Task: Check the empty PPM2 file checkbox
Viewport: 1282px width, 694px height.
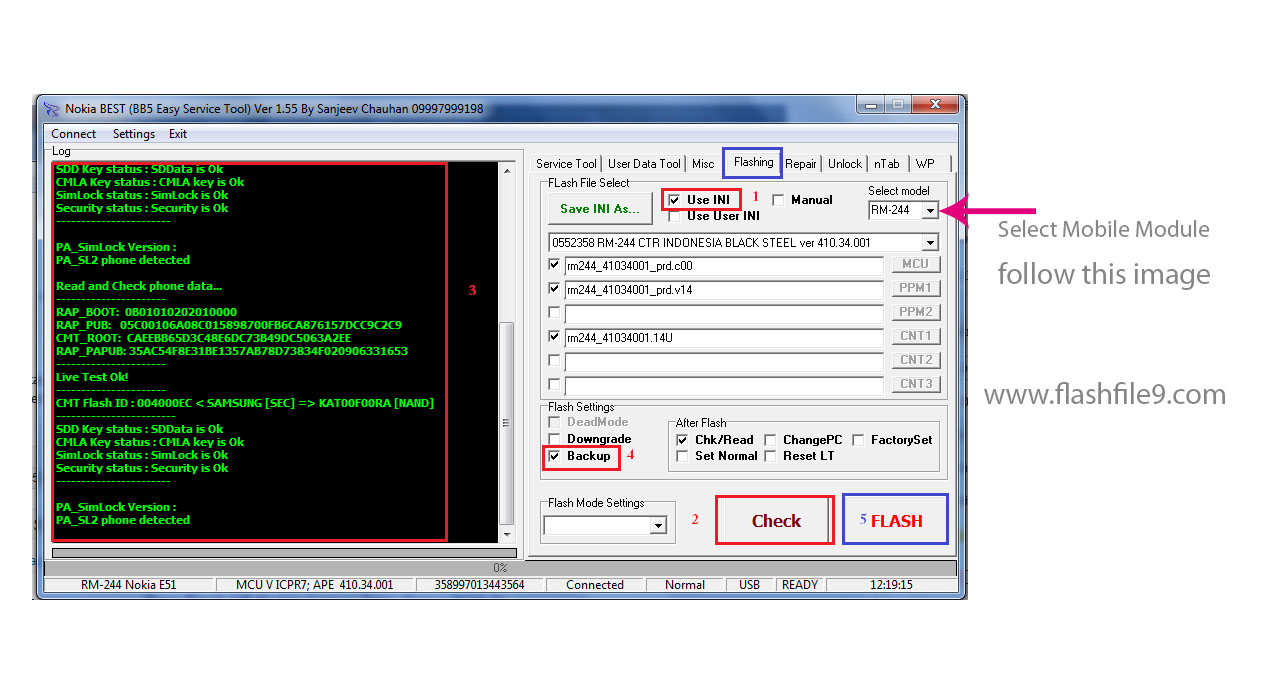Action: (x=554, y=313)
